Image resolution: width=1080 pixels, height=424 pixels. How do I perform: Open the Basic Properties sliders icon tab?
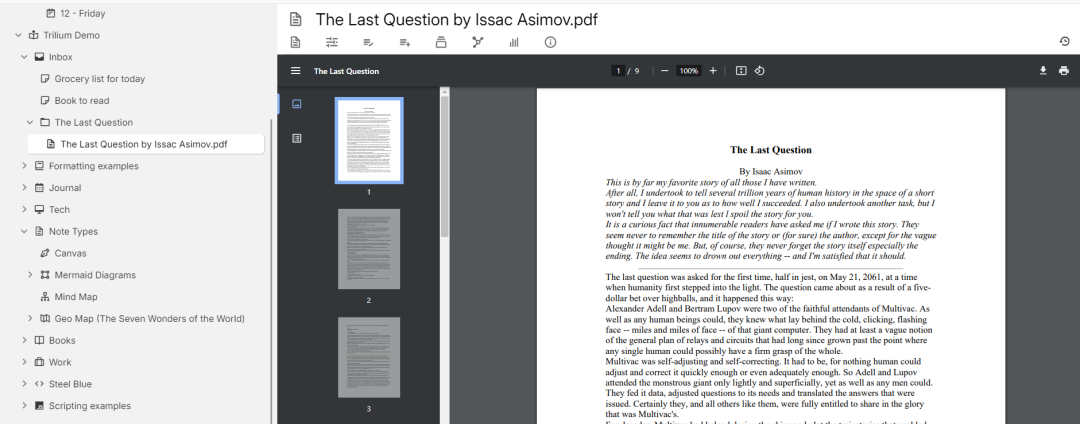click(x=332, y=42)
